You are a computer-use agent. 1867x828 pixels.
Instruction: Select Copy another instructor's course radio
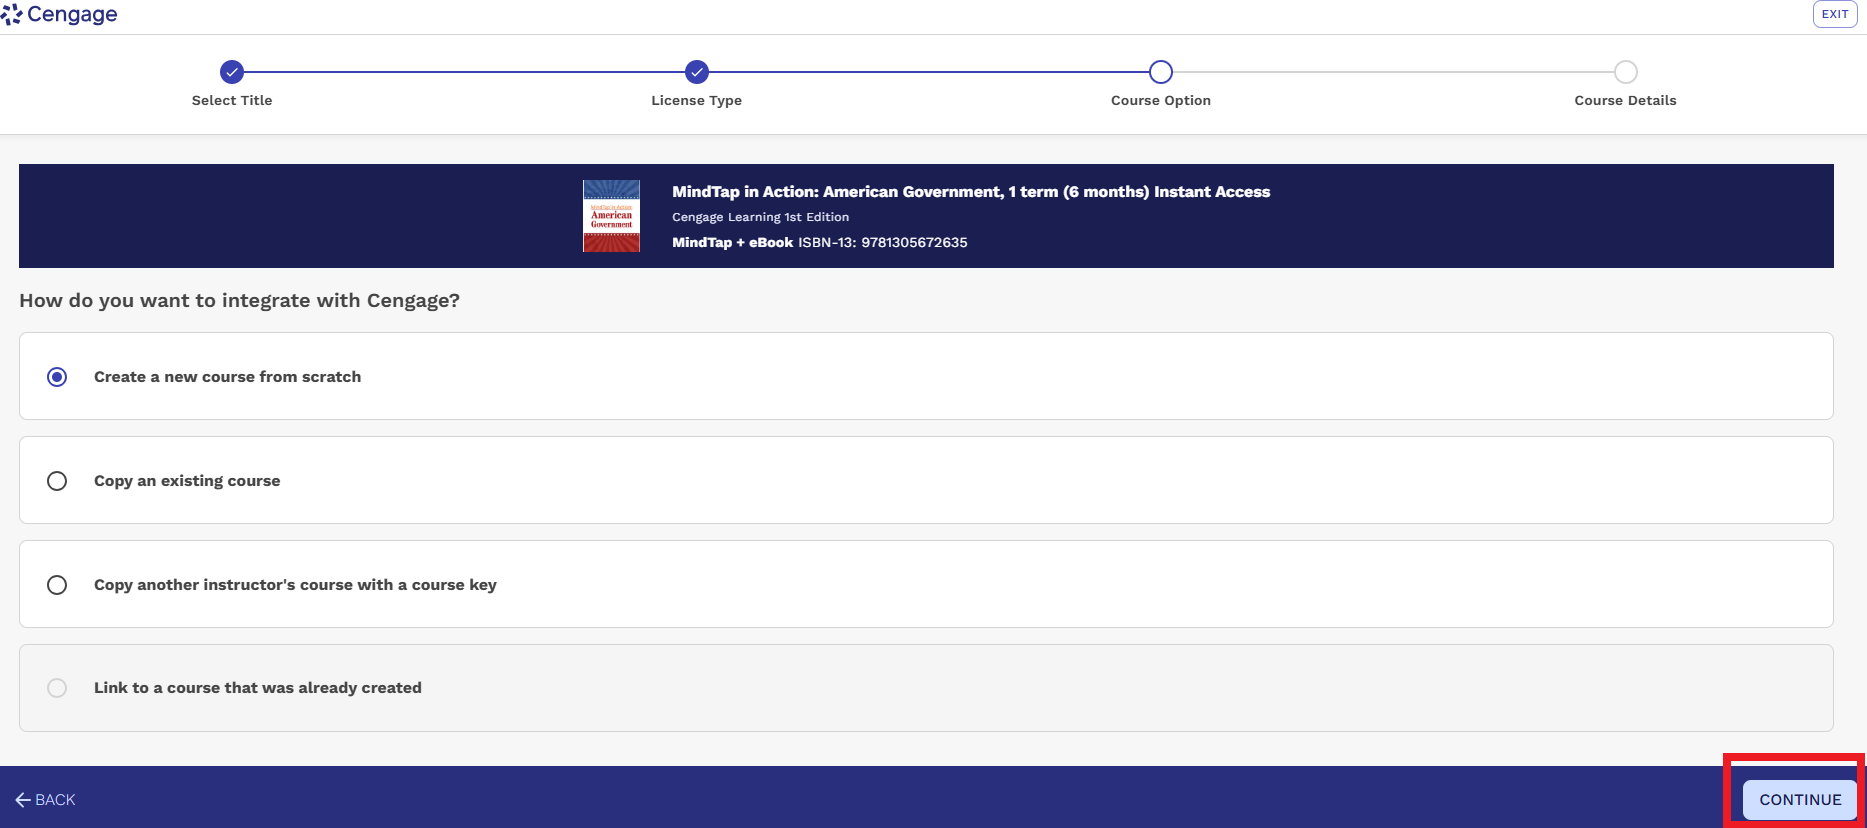[x=57, y=585]
